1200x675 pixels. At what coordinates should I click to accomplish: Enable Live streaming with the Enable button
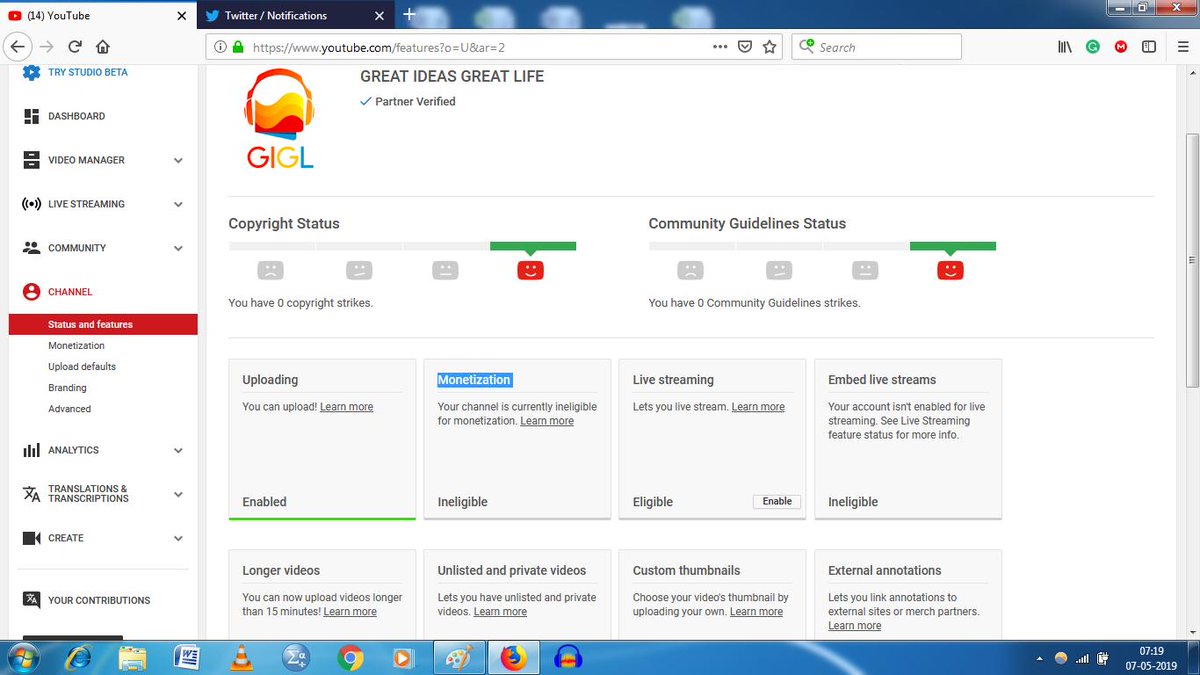[777, 501]
